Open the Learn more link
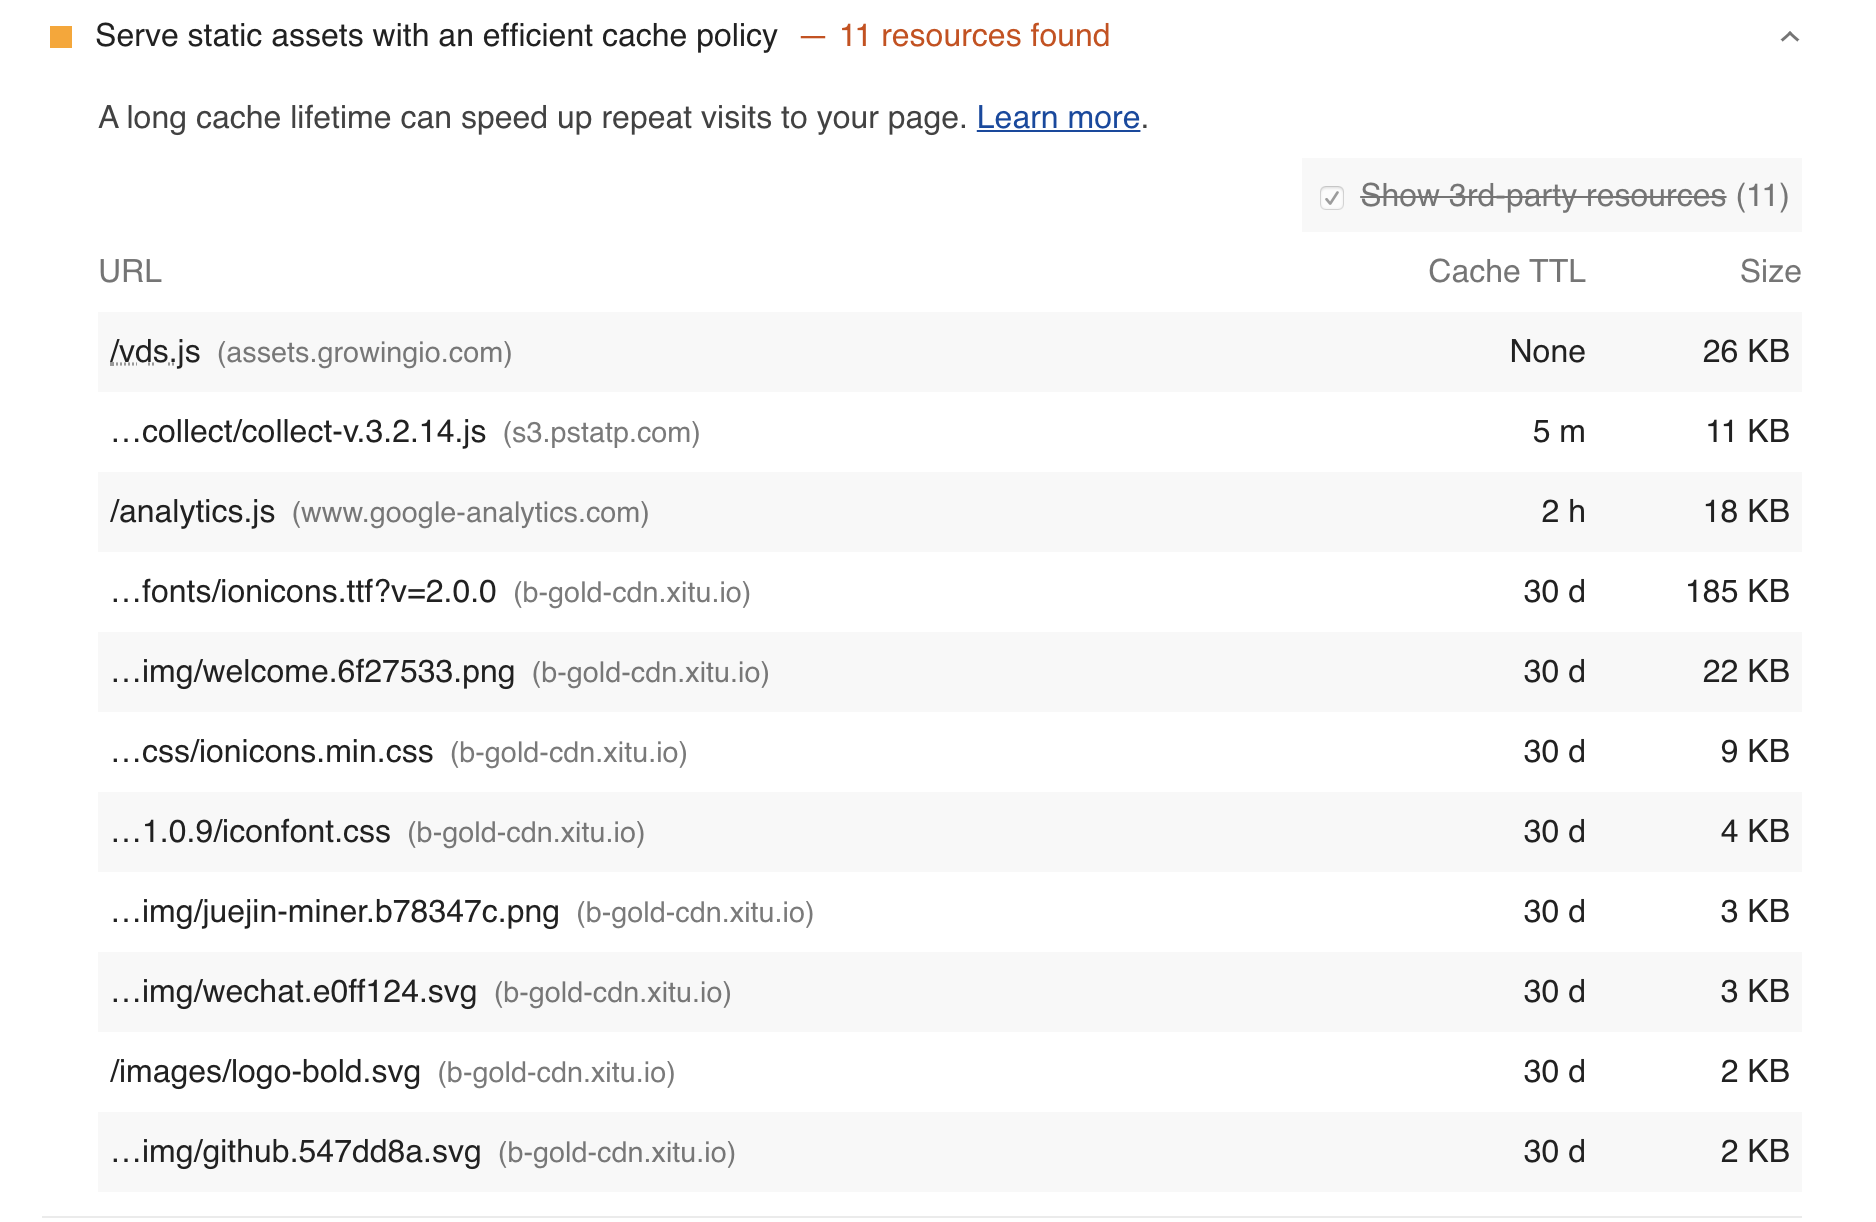 (x=1058, y=118)
